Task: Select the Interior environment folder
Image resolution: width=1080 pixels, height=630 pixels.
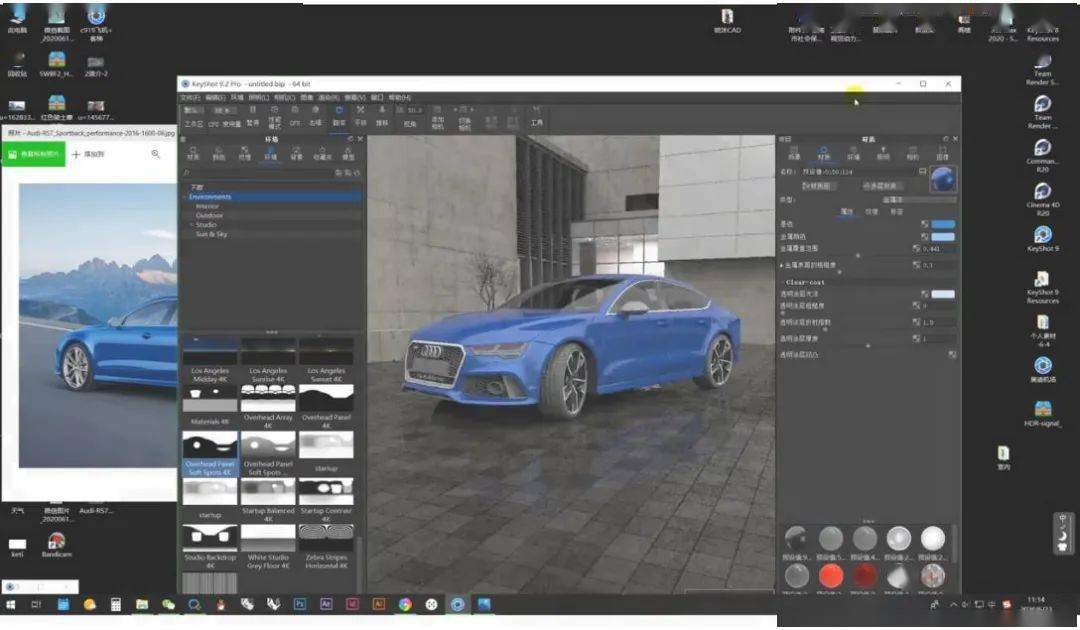Action: [207, 207]
